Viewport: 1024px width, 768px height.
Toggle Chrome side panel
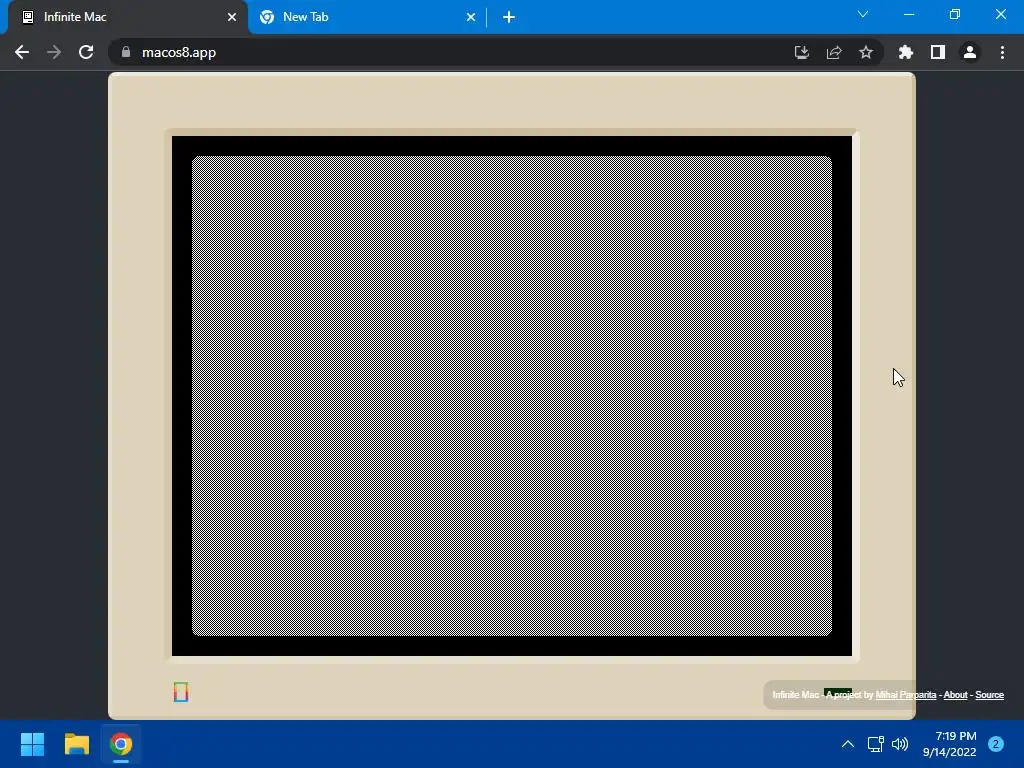[x=938, y=52]
